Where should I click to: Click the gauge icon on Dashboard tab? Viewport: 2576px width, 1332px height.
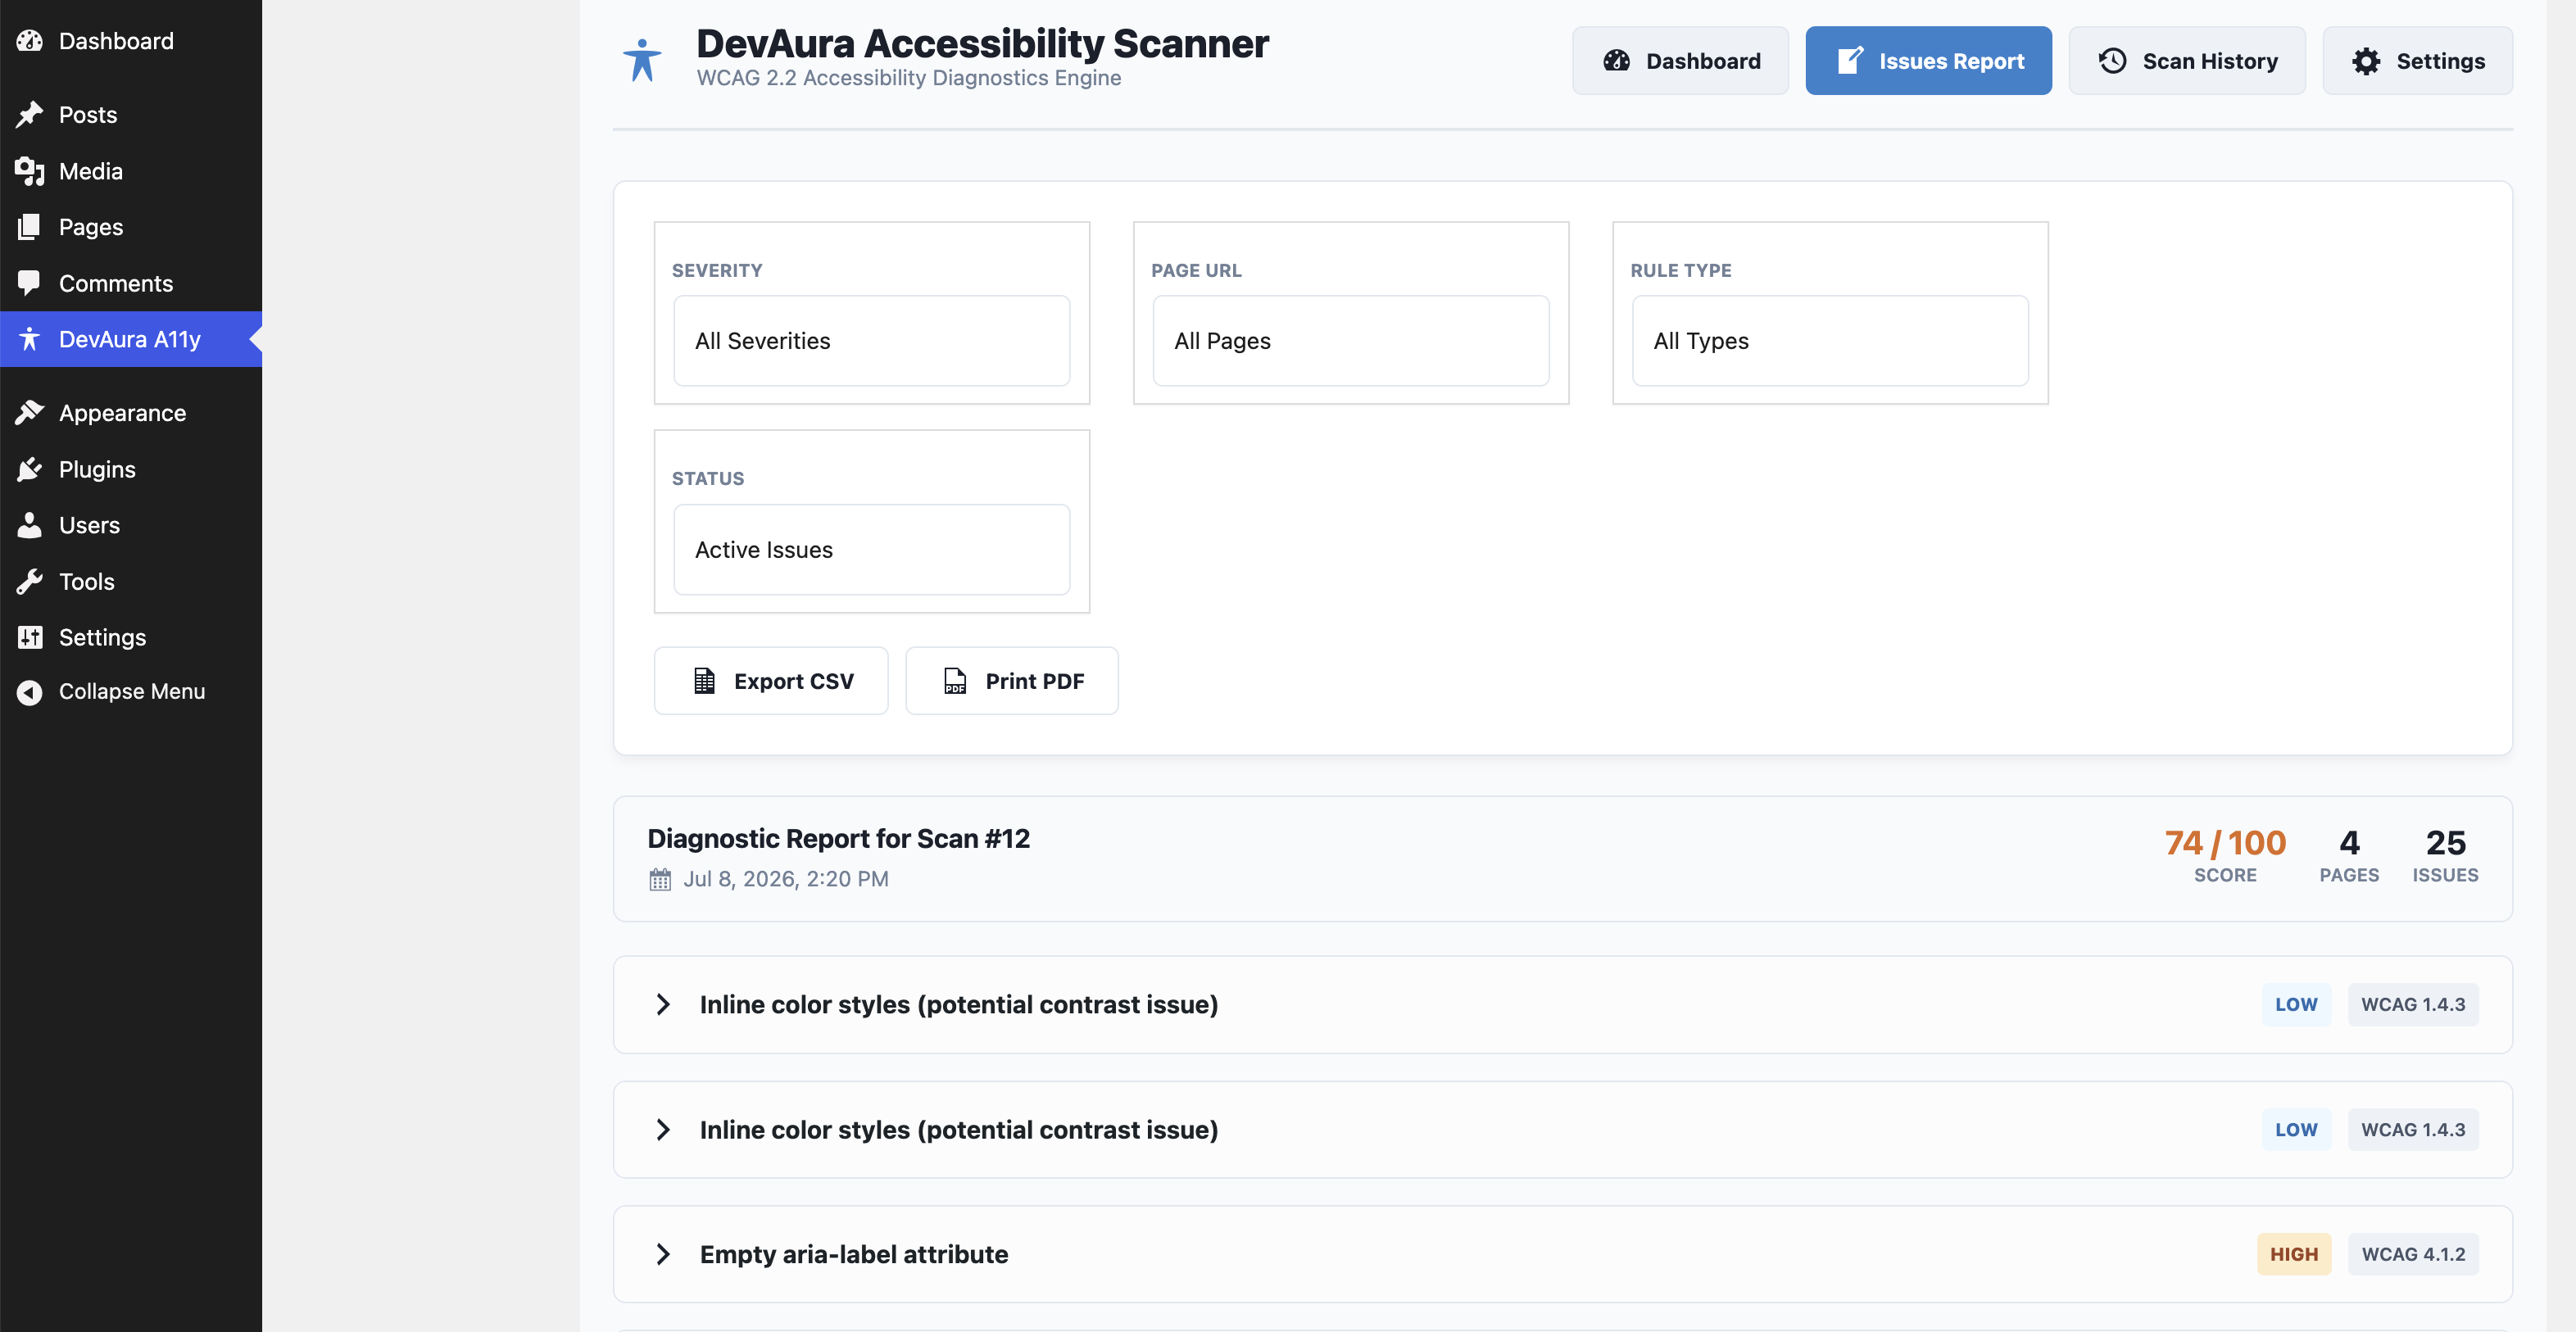point(1617,61)
